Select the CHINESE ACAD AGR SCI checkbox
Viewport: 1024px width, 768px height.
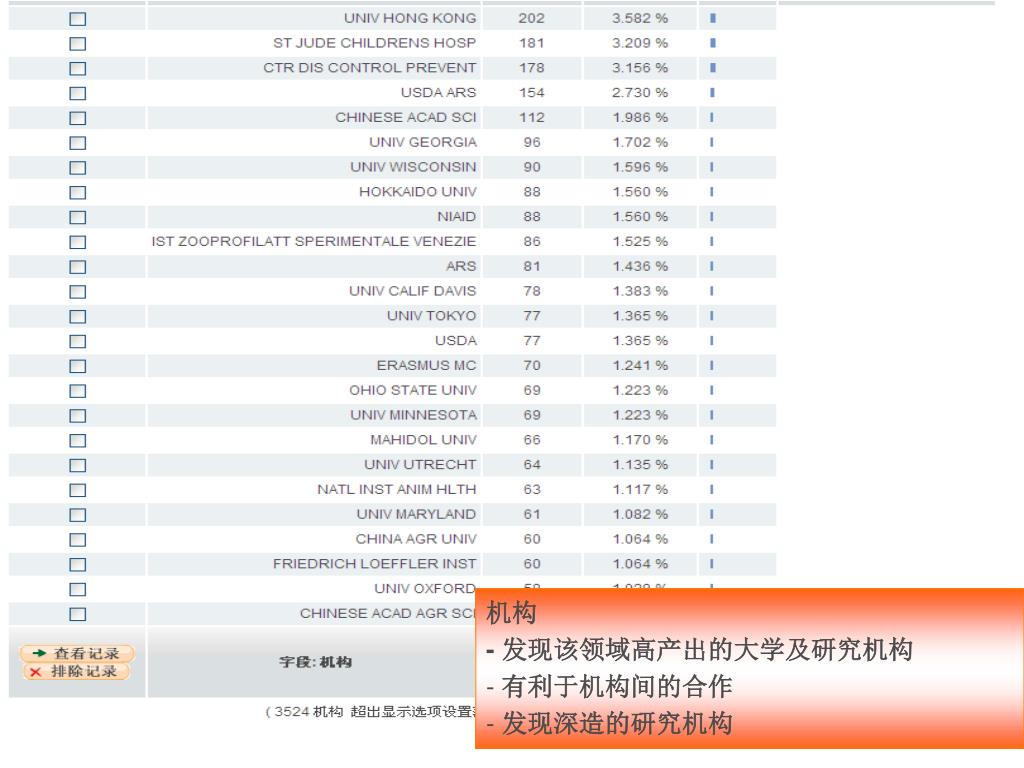pos(78,615)
